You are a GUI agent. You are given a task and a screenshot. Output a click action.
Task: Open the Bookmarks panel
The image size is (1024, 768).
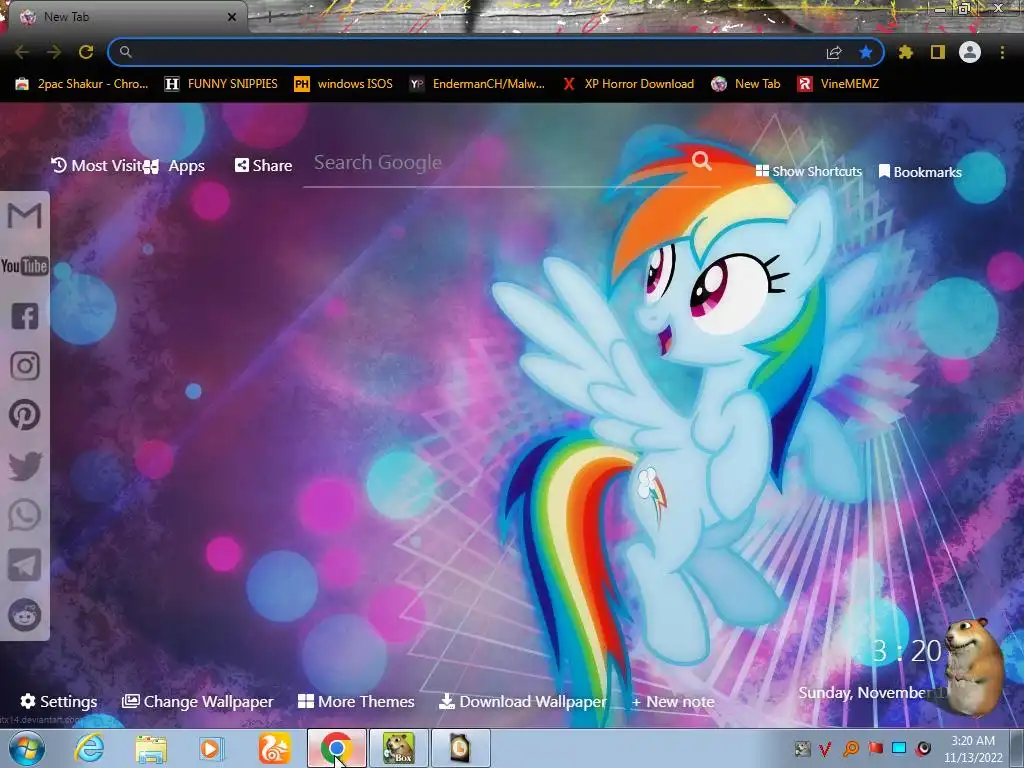(920, 172)
